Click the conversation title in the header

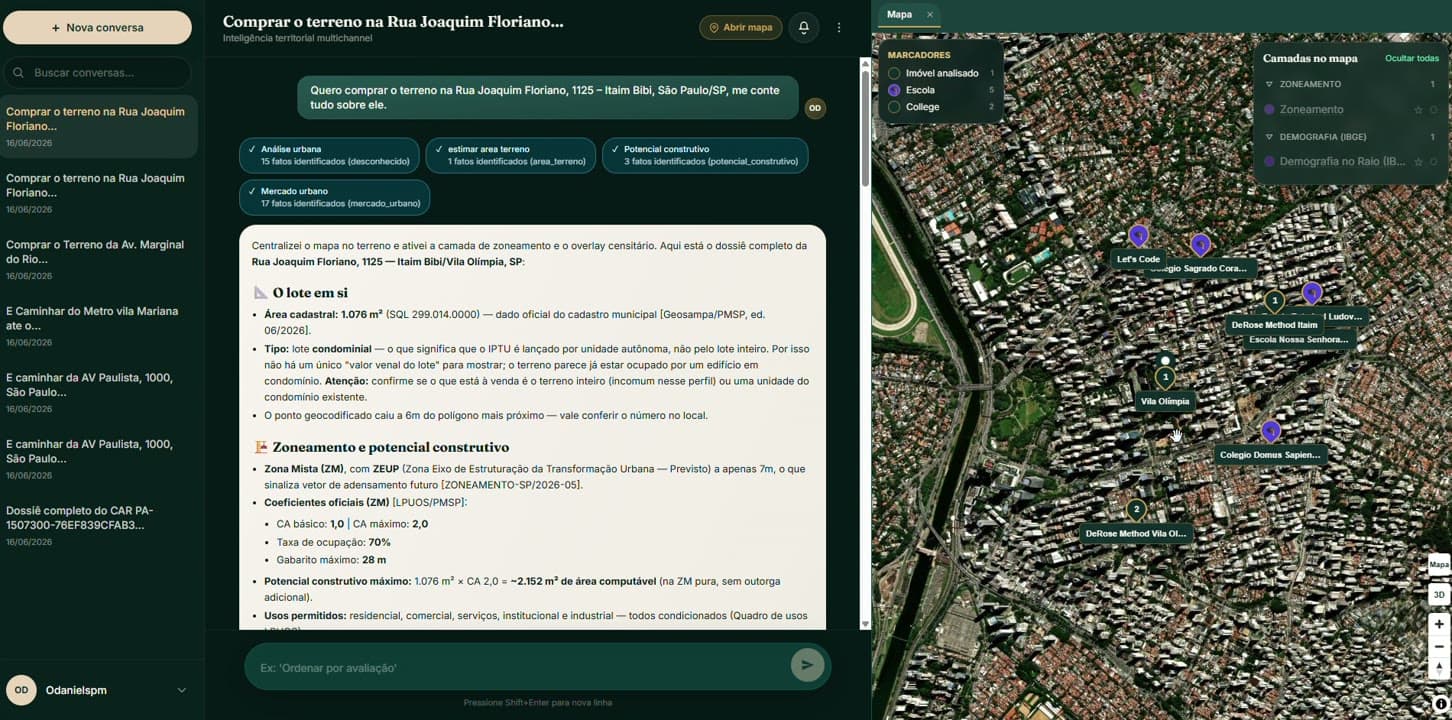point(393,21)
